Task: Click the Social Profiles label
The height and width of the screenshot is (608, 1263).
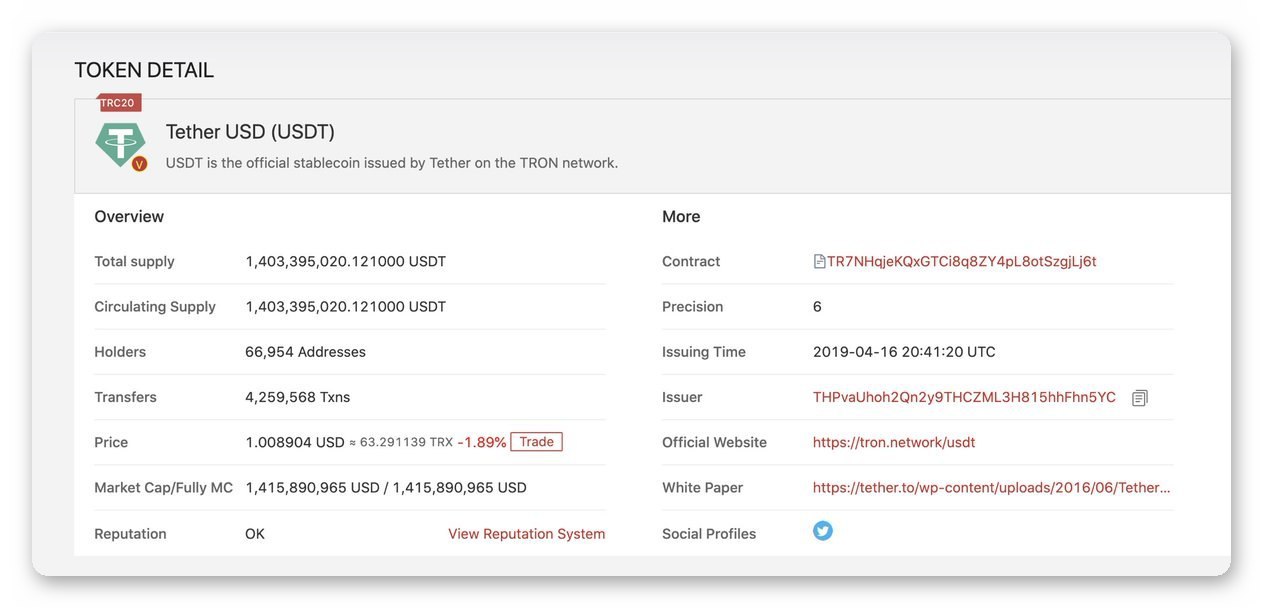Action: pyautogui.click(x=709, y=534)
